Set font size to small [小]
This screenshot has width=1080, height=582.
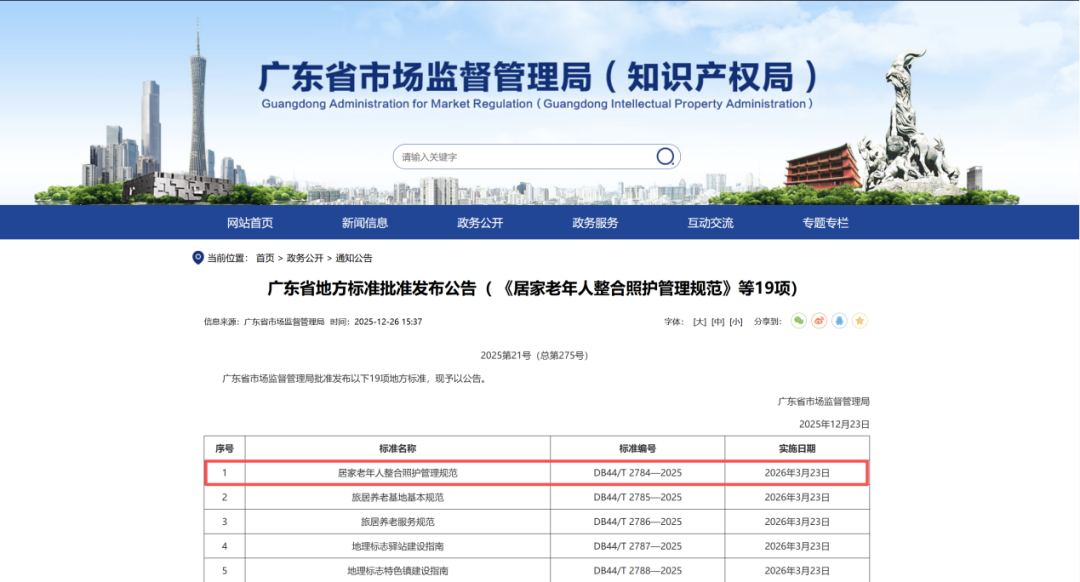pyautogui.click(x=736, y=322)
